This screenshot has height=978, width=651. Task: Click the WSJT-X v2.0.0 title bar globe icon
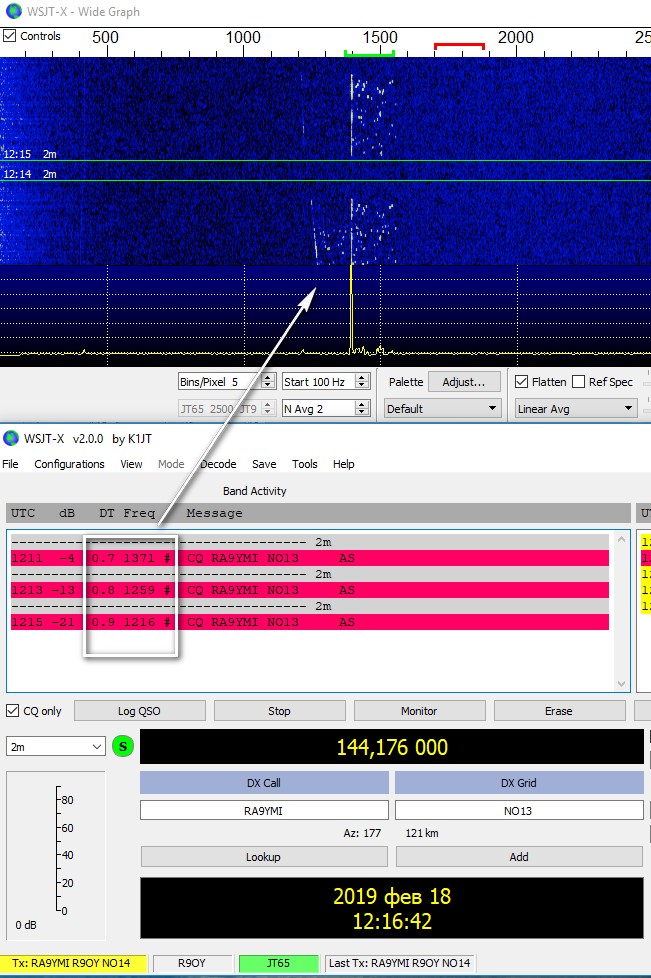11,439
